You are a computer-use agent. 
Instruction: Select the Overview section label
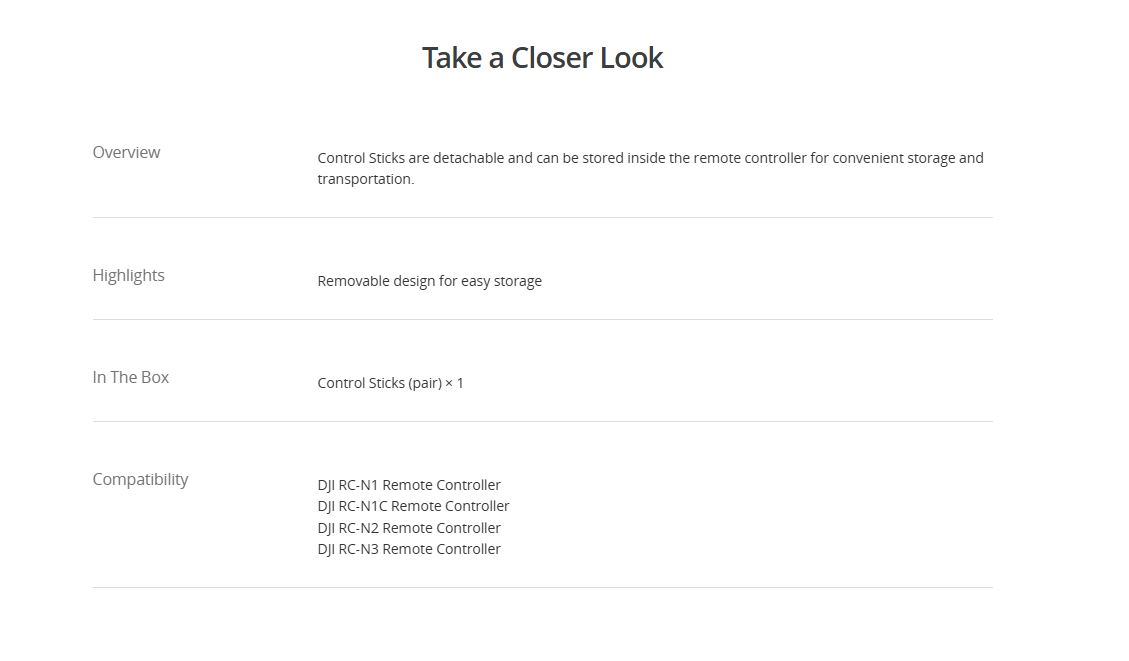(126, 152)
